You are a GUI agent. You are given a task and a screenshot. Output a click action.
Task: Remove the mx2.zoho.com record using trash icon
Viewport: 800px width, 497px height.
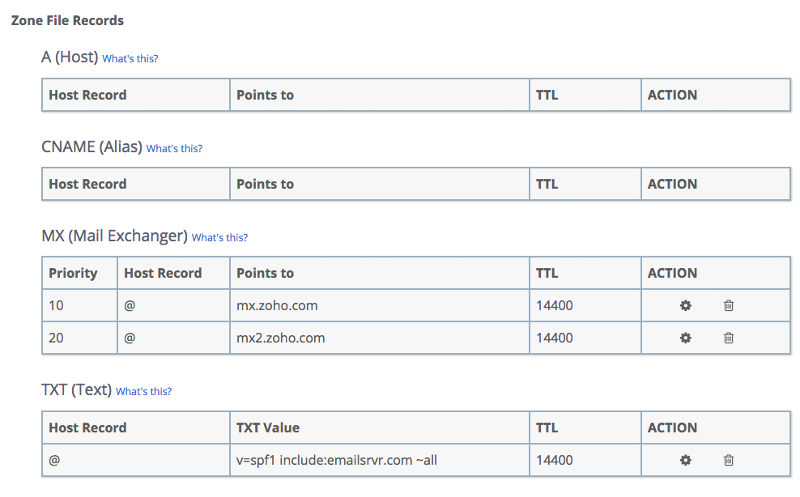(x=729, y=338)
